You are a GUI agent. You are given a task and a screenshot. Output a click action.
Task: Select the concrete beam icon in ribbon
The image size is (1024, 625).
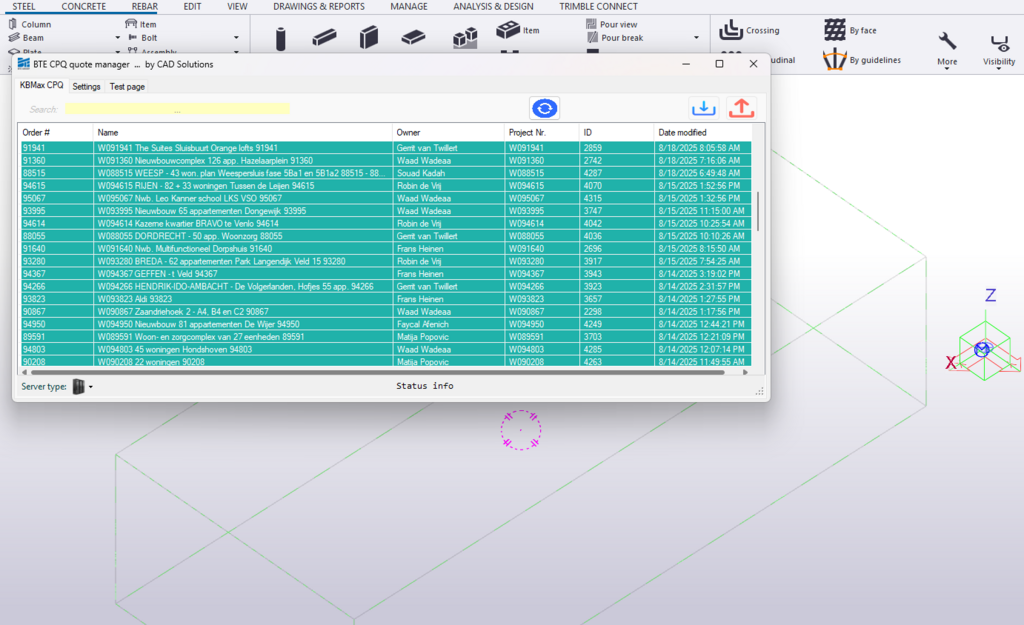[324, 38]
